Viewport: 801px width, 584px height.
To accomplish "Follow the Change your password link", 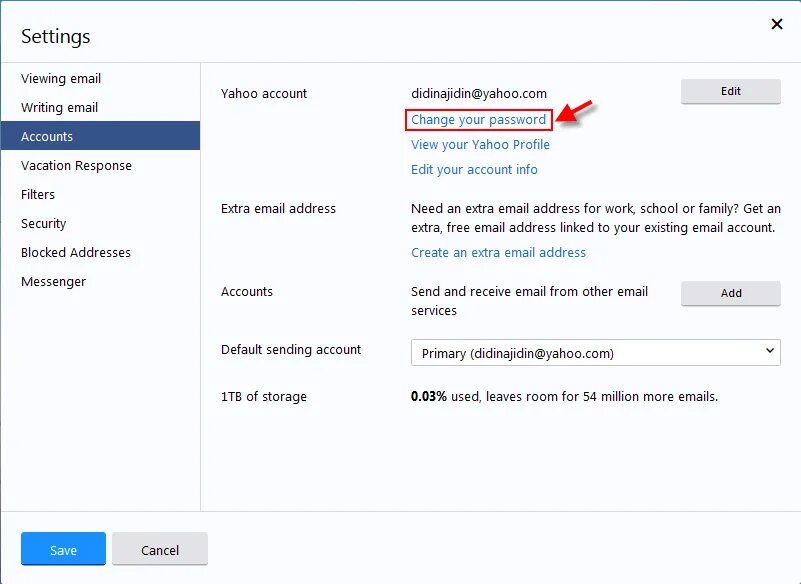I will click(x=478, y=120).
